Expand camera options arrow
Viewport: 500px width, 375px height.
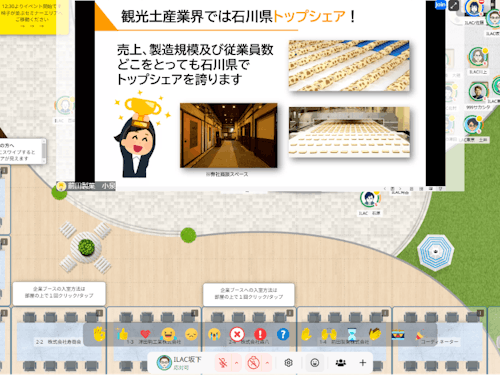[x=267, y=363]
